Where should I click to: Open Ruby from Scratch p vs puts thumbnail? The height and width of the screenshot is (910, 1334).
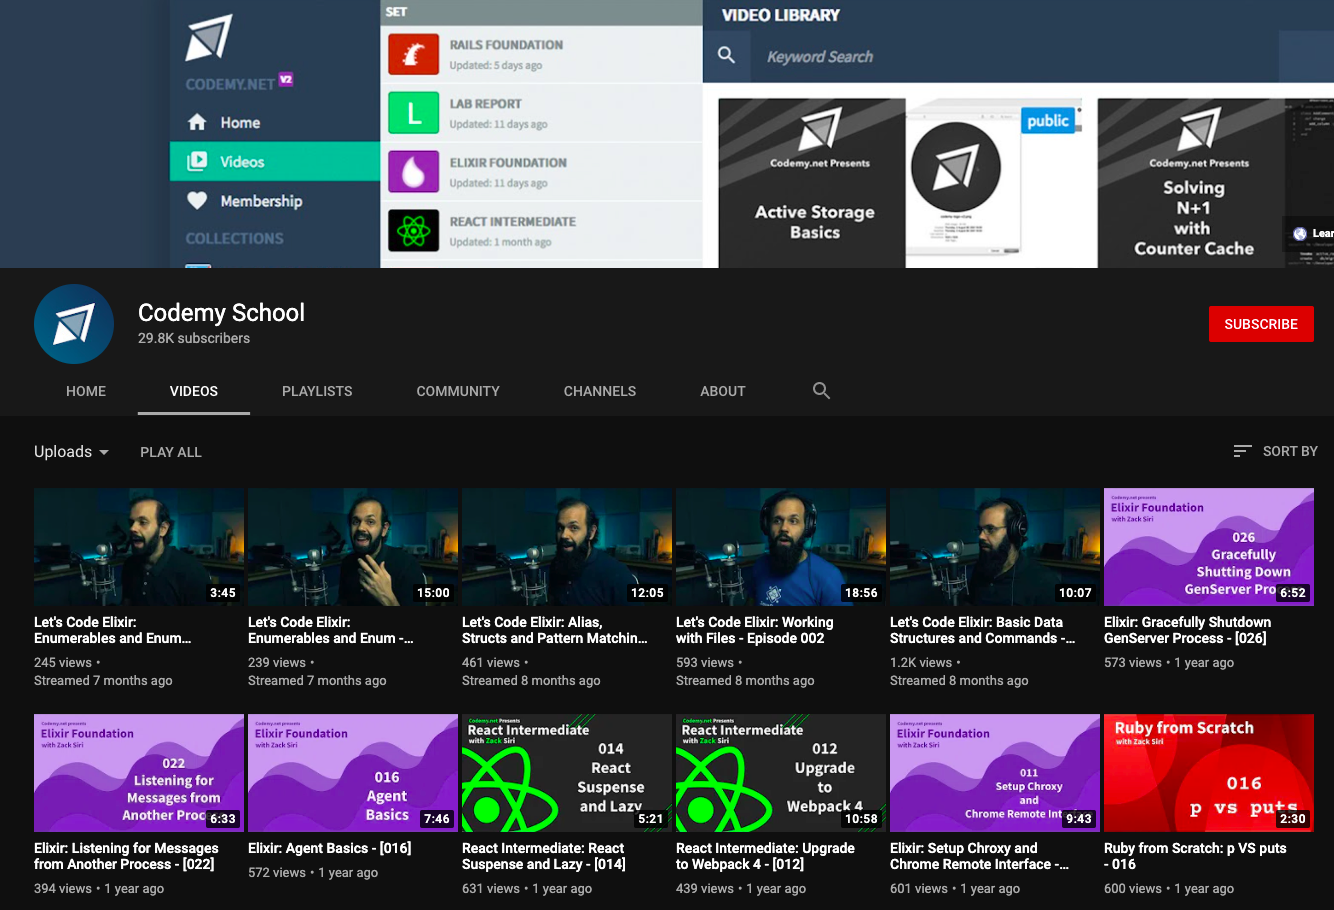click(1209, 773)
